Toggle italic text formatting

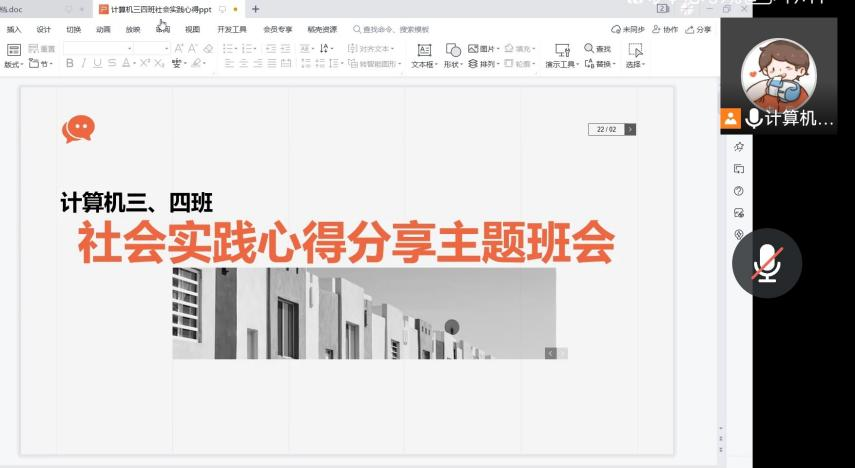(x=84, y=63)
